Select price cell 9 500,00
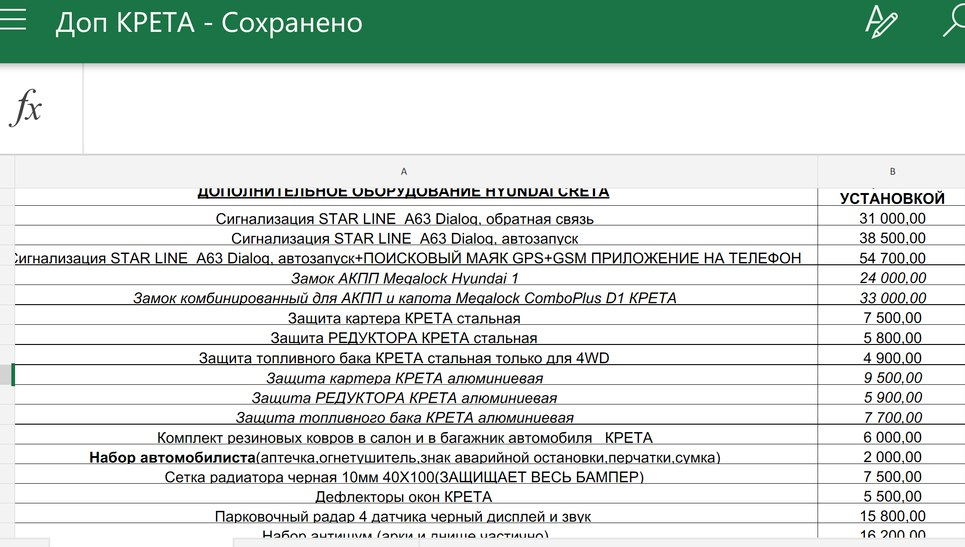This screenshot has height=547, width=965. click(892, 375)
